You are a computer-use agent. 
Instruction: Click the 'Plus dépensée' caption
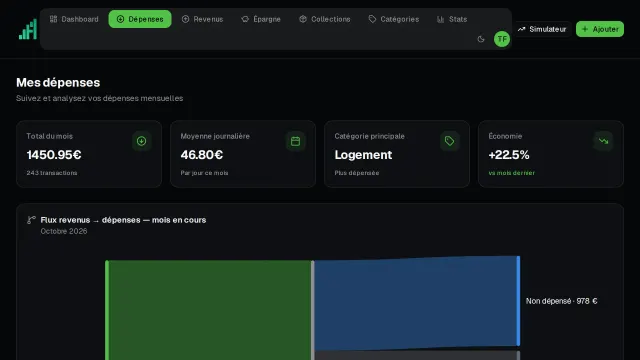tap(357, 173)
